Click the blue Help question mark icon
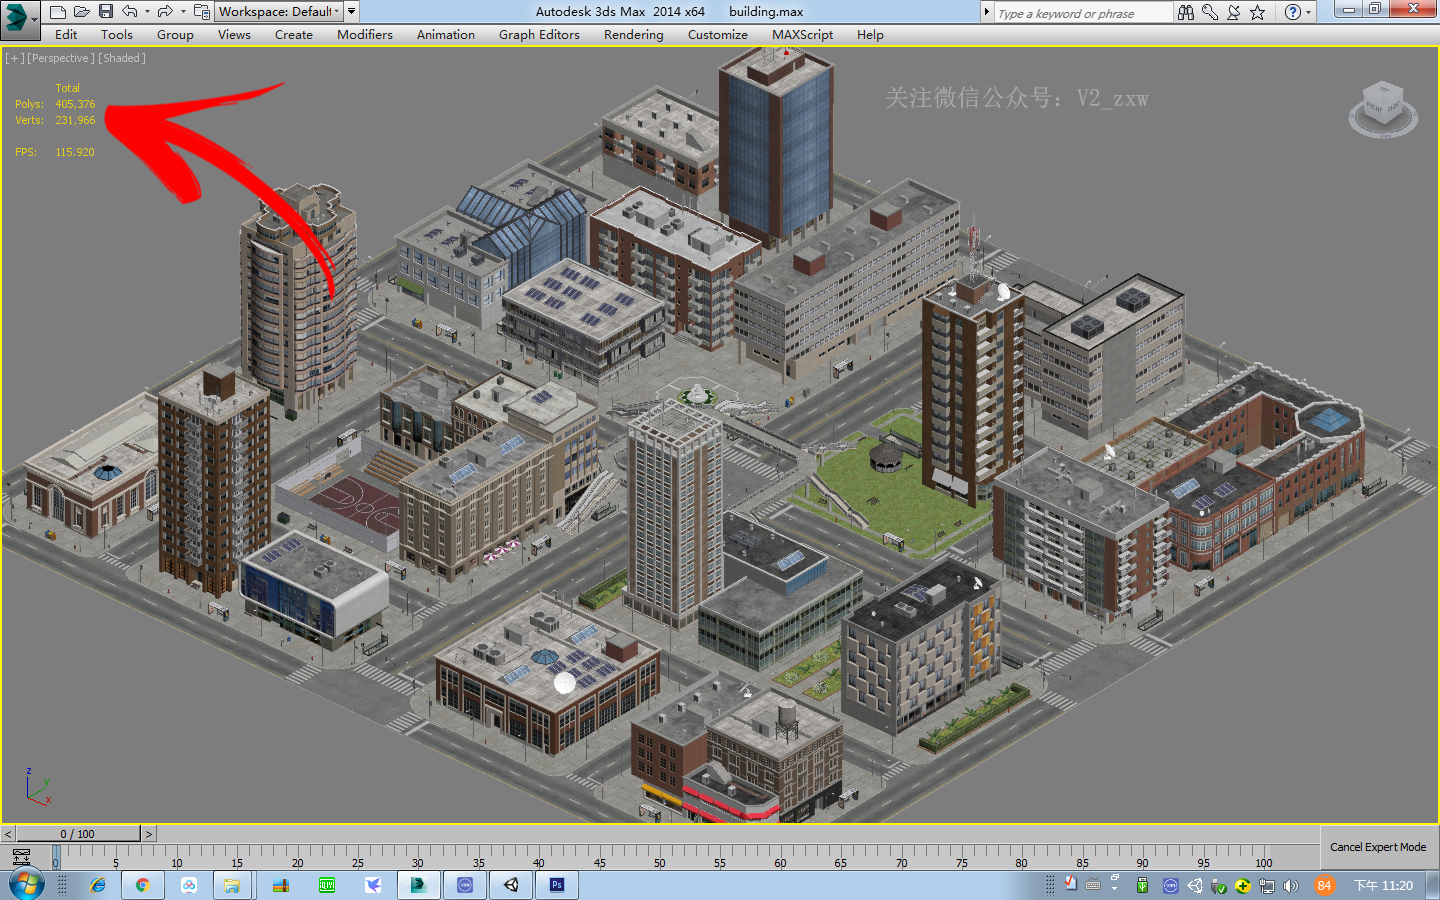This screenshot has height=900, width=1440. (1292, 12)
